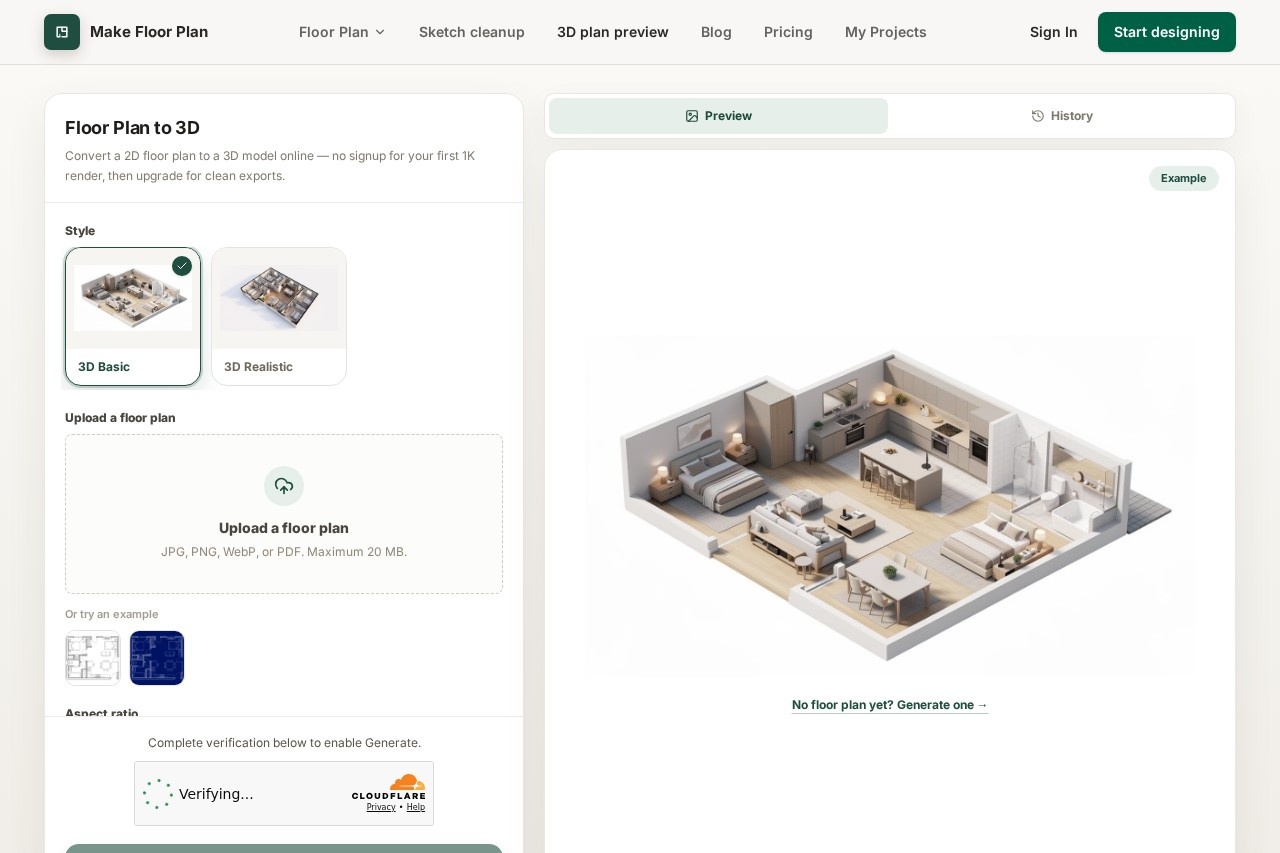Open the Pricing page
This screenshot has width=1280, height=853.
(x=788, y=32)
